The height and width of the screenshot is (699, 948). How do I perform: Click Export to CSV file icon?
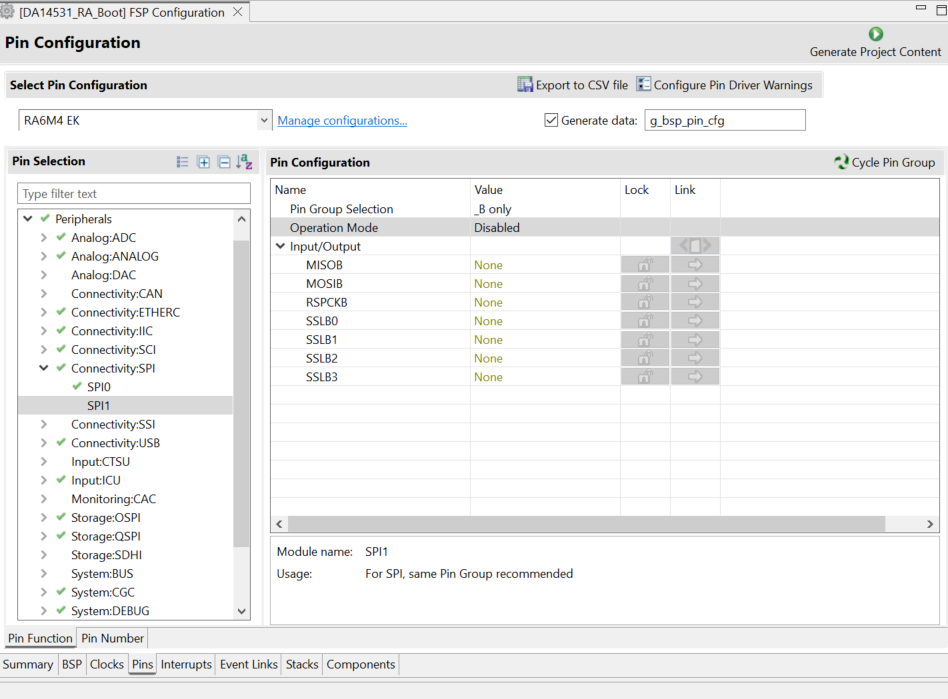(x=525, y=85)
